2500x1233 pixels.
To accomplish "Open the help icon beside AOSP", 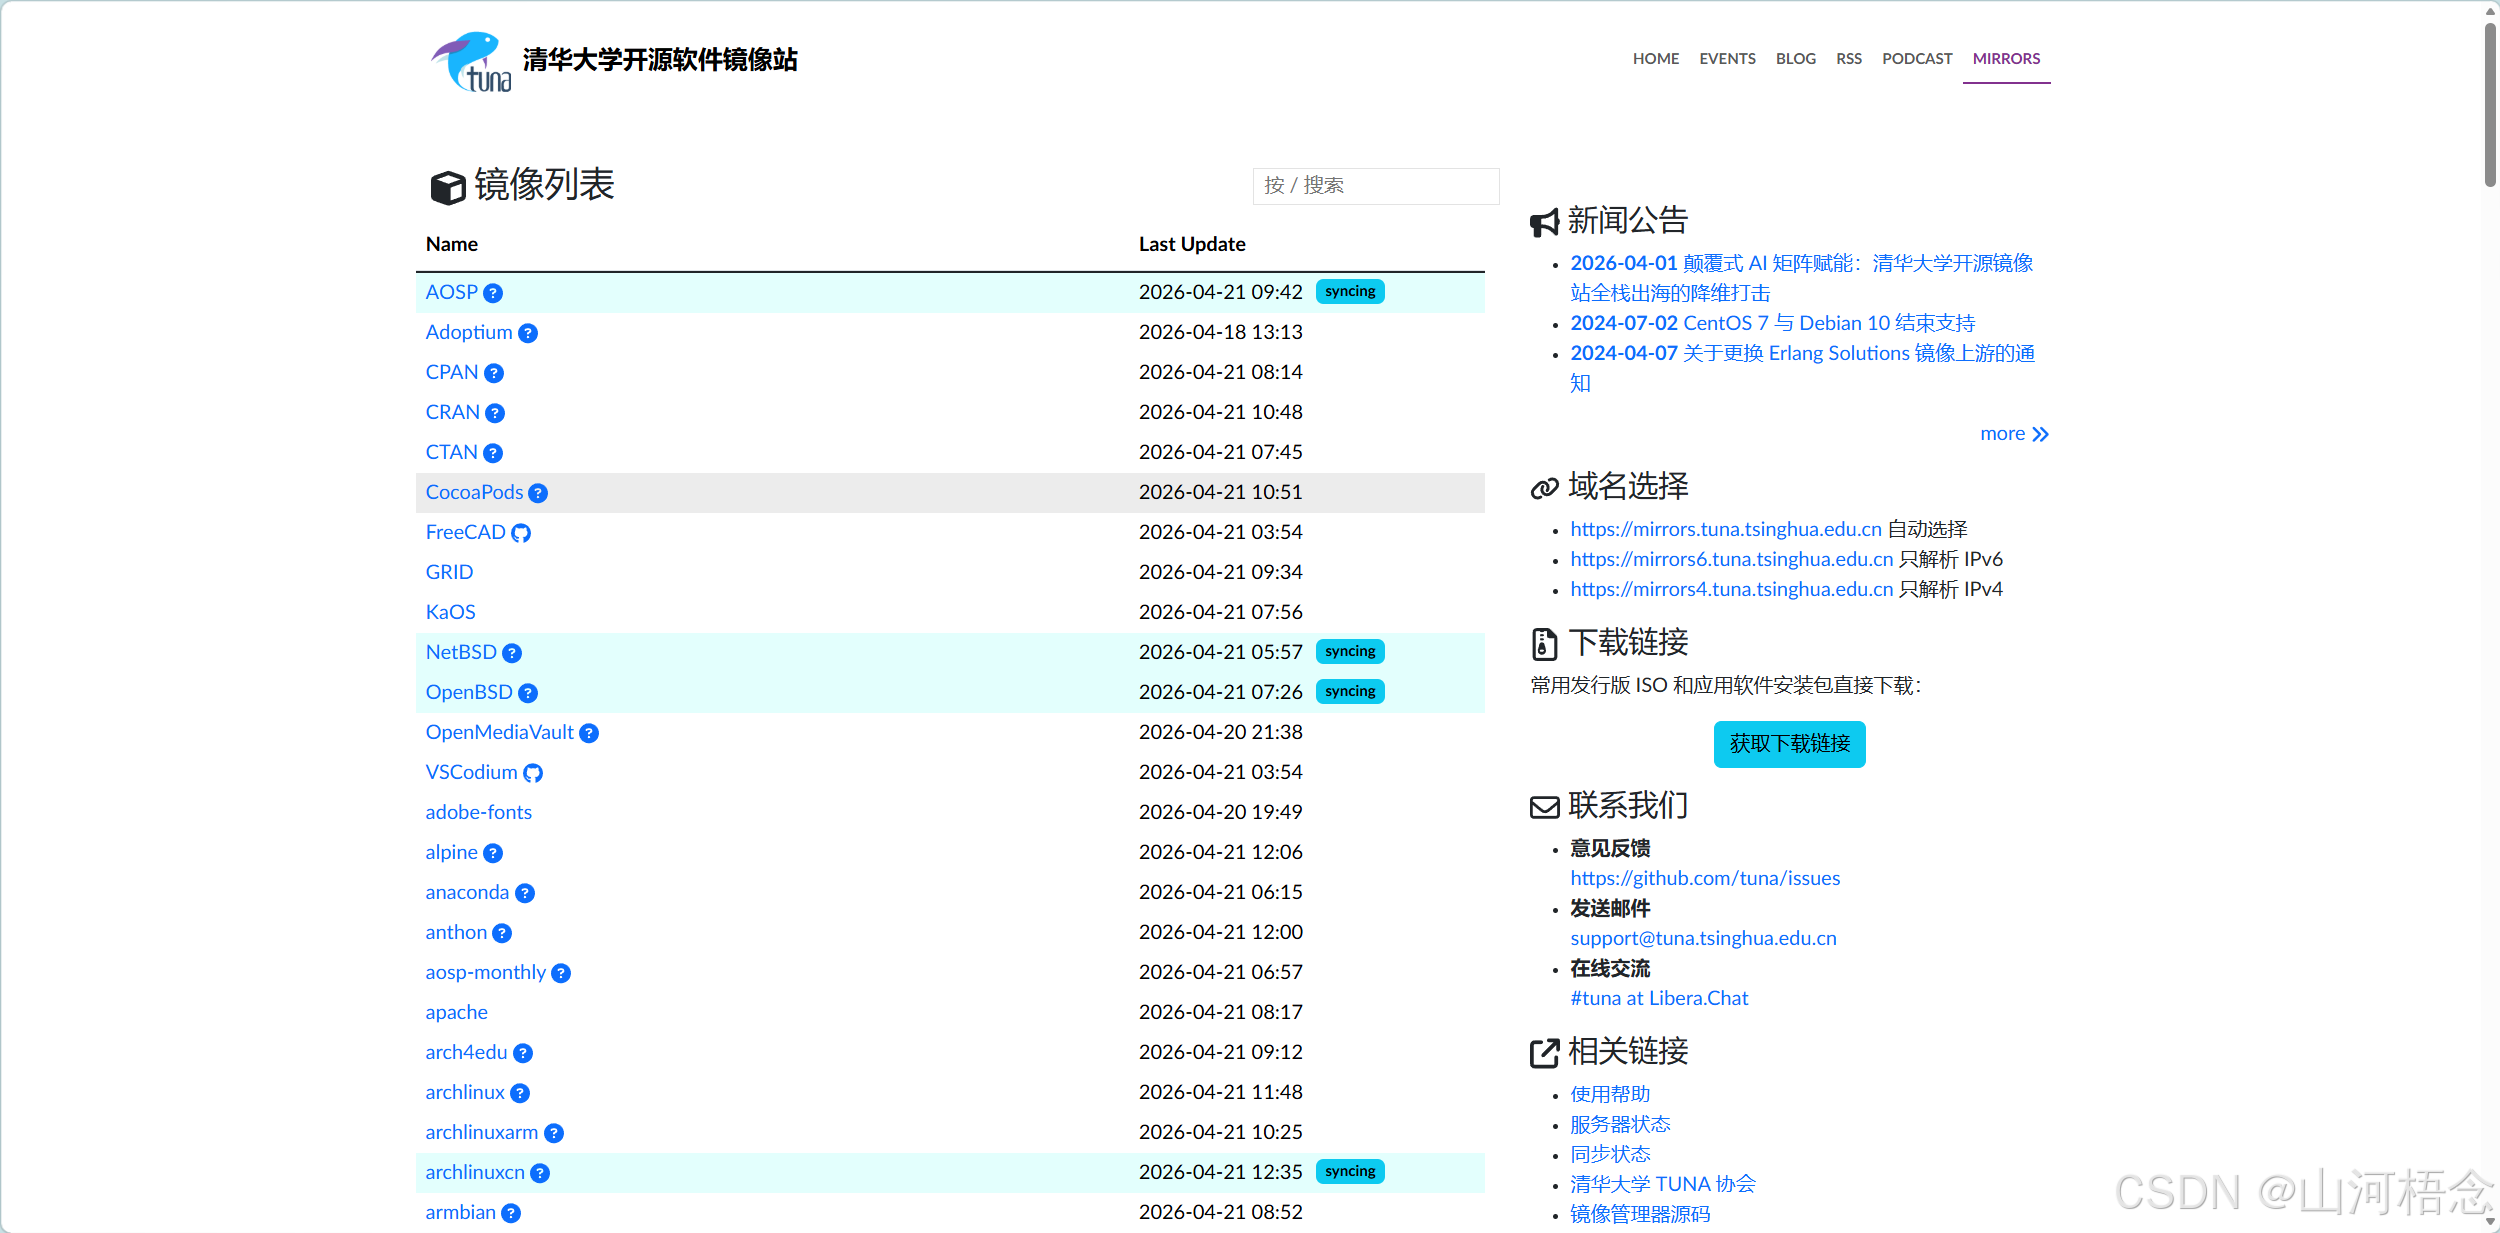I will [493, 293].
